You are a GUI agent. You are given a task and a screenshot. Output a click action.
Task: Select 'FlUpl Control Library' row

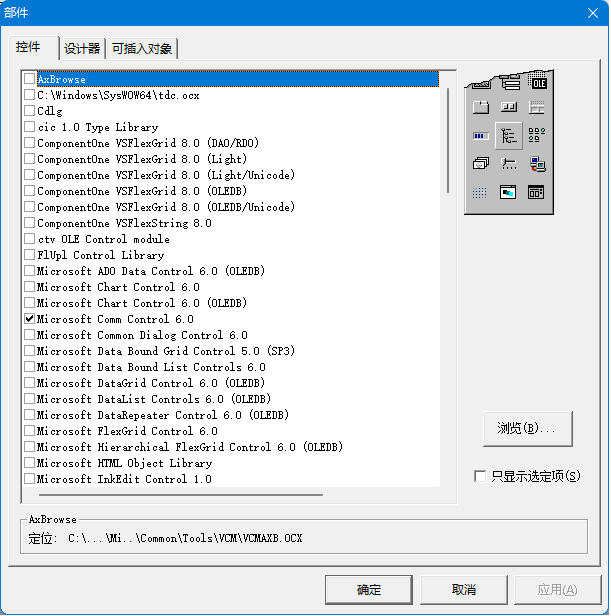click(101, 255)
